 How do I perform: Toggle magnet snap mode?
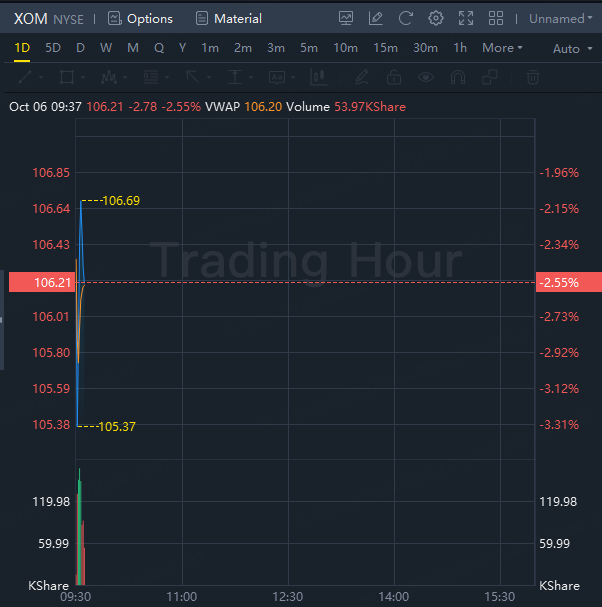click(458, 77)
